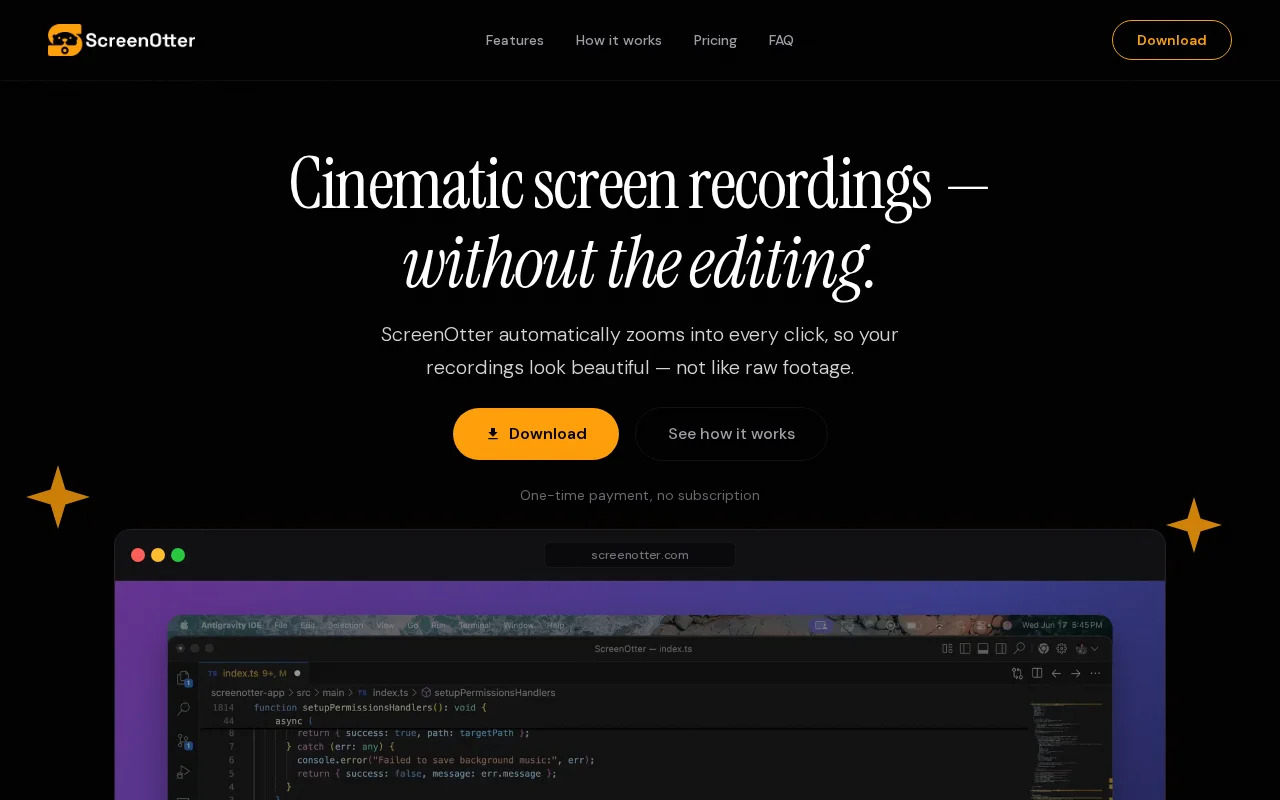The width and height of the screenshot is (1280, 800).
Task: Go to the Pricing nav link
Action: (715, 40)
